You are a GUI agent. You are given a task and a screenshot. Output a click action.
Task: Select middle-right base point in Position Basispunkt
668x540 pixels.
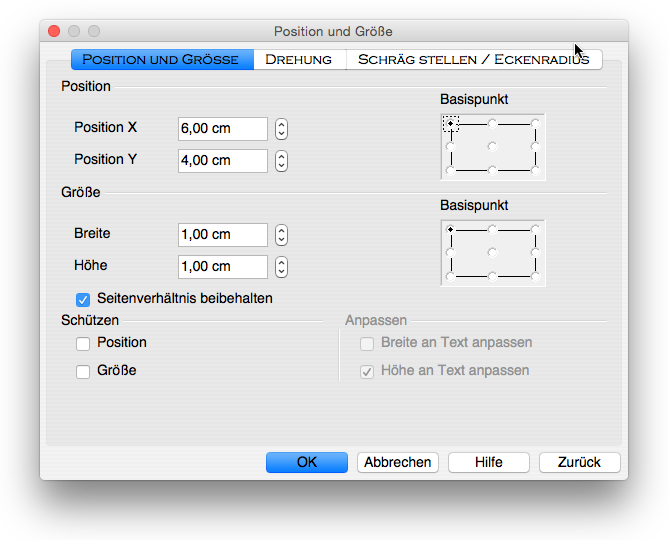[535, 146]
